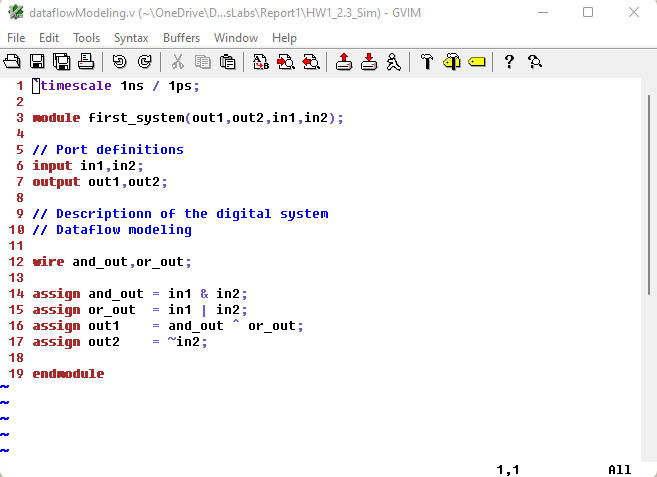Open the Window menu
The height and width of the screenshot is (477, 657).
(236, 38)
